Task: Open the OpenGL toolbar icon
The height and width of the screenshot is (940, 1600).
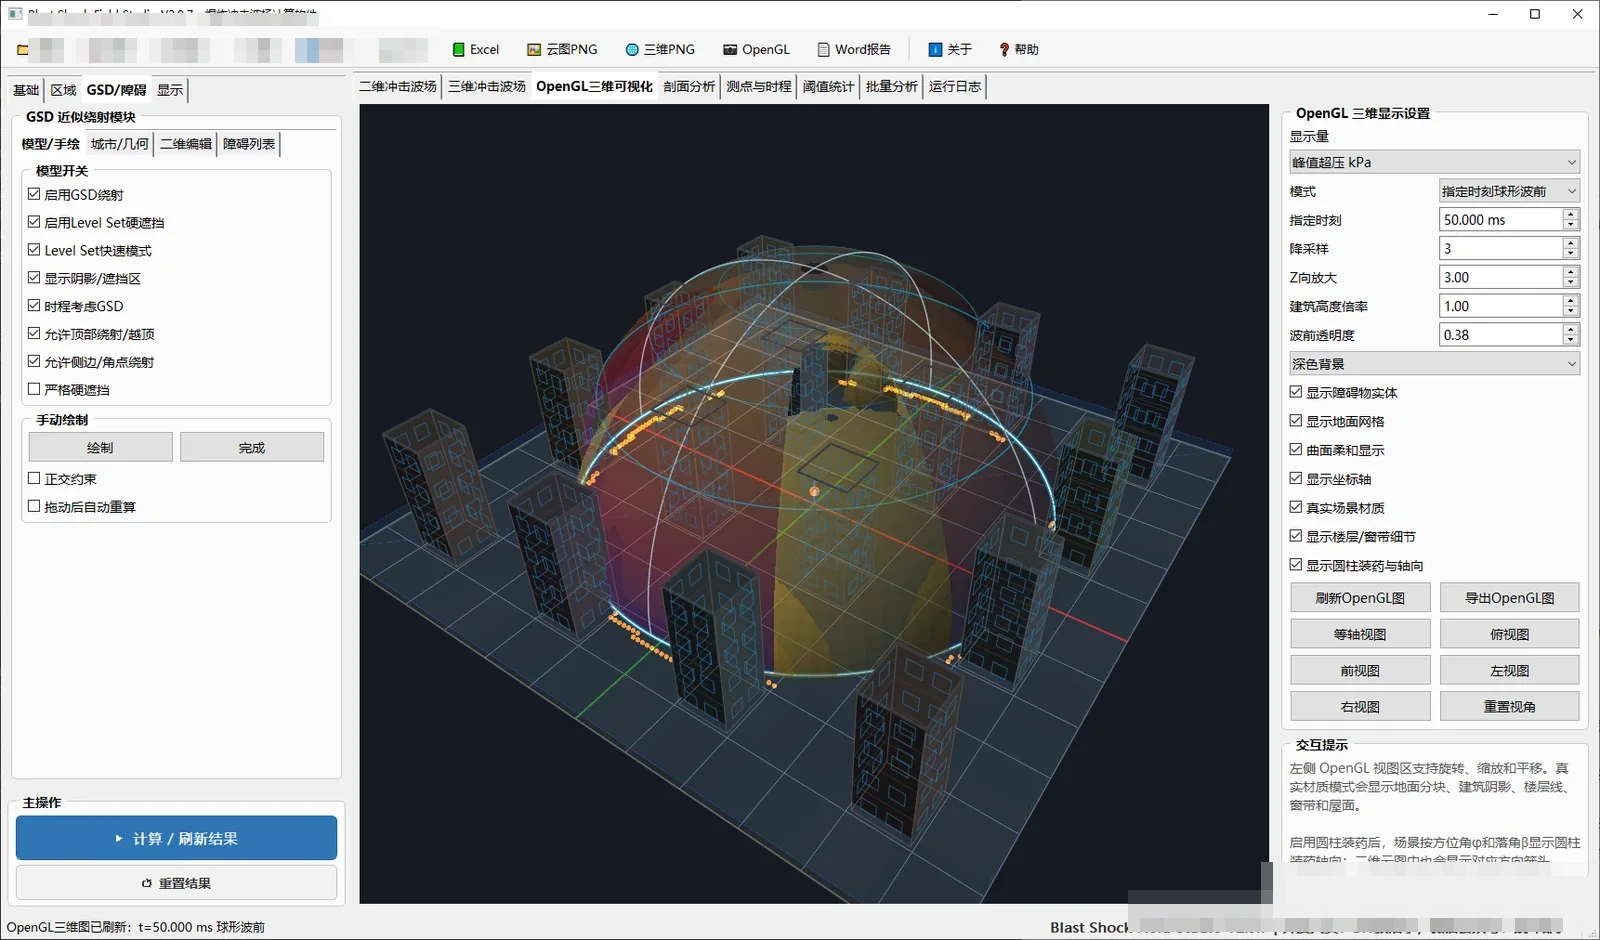Action: click(730, 50)
